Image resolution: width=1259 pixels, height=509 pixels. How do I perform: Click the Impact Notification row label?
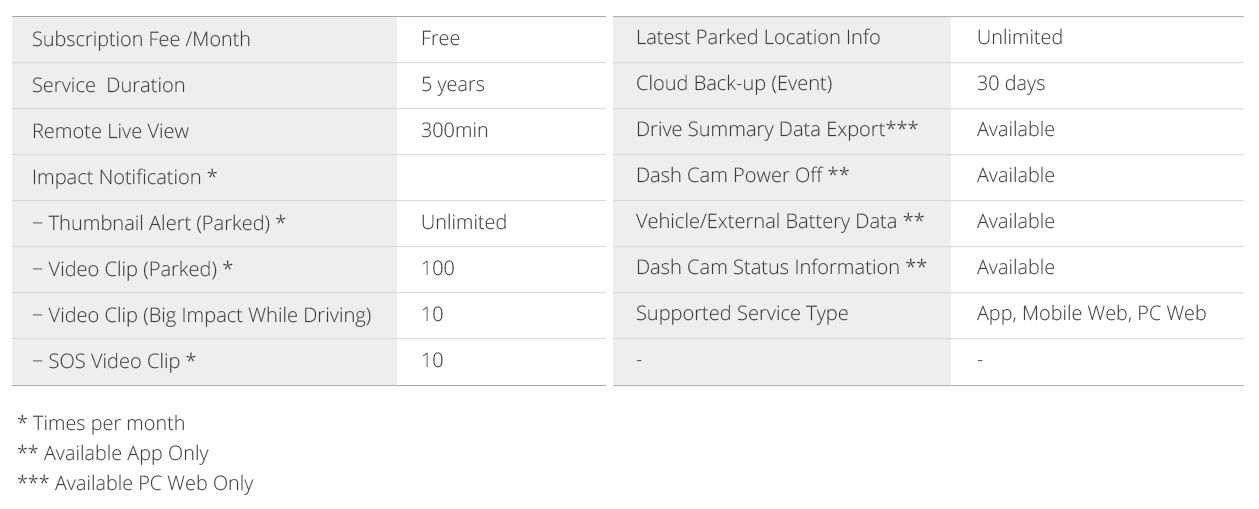pos(125,177)
